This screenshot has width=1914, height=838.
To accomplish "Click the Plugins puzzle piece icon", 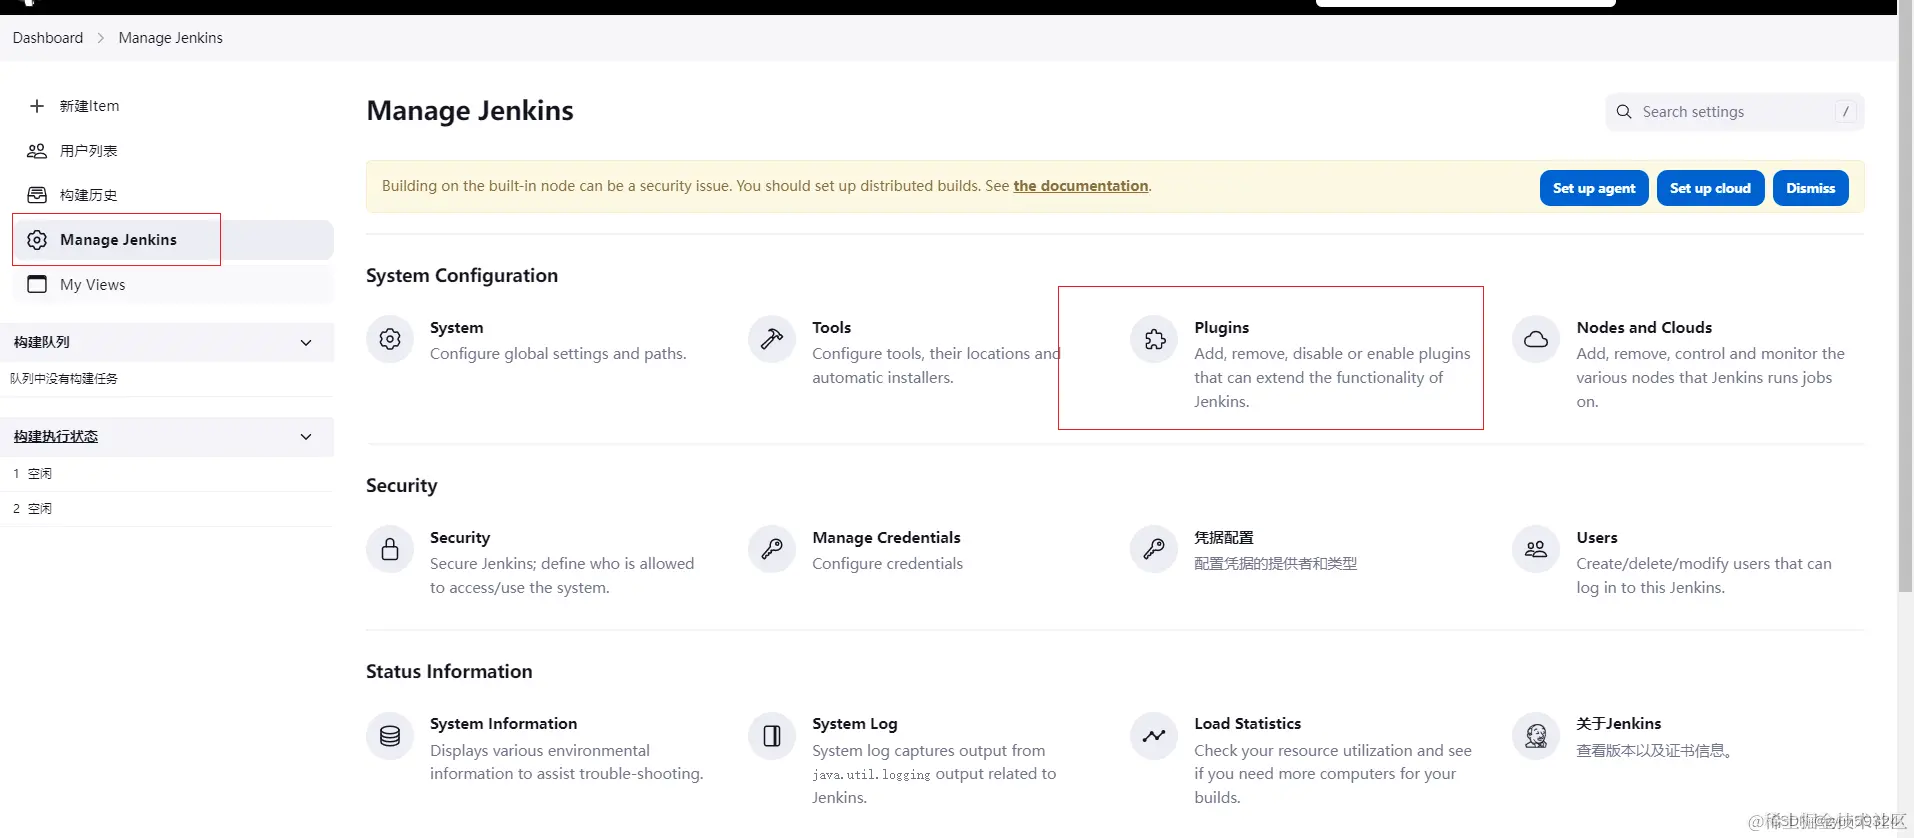I will tap(1154, 339).
